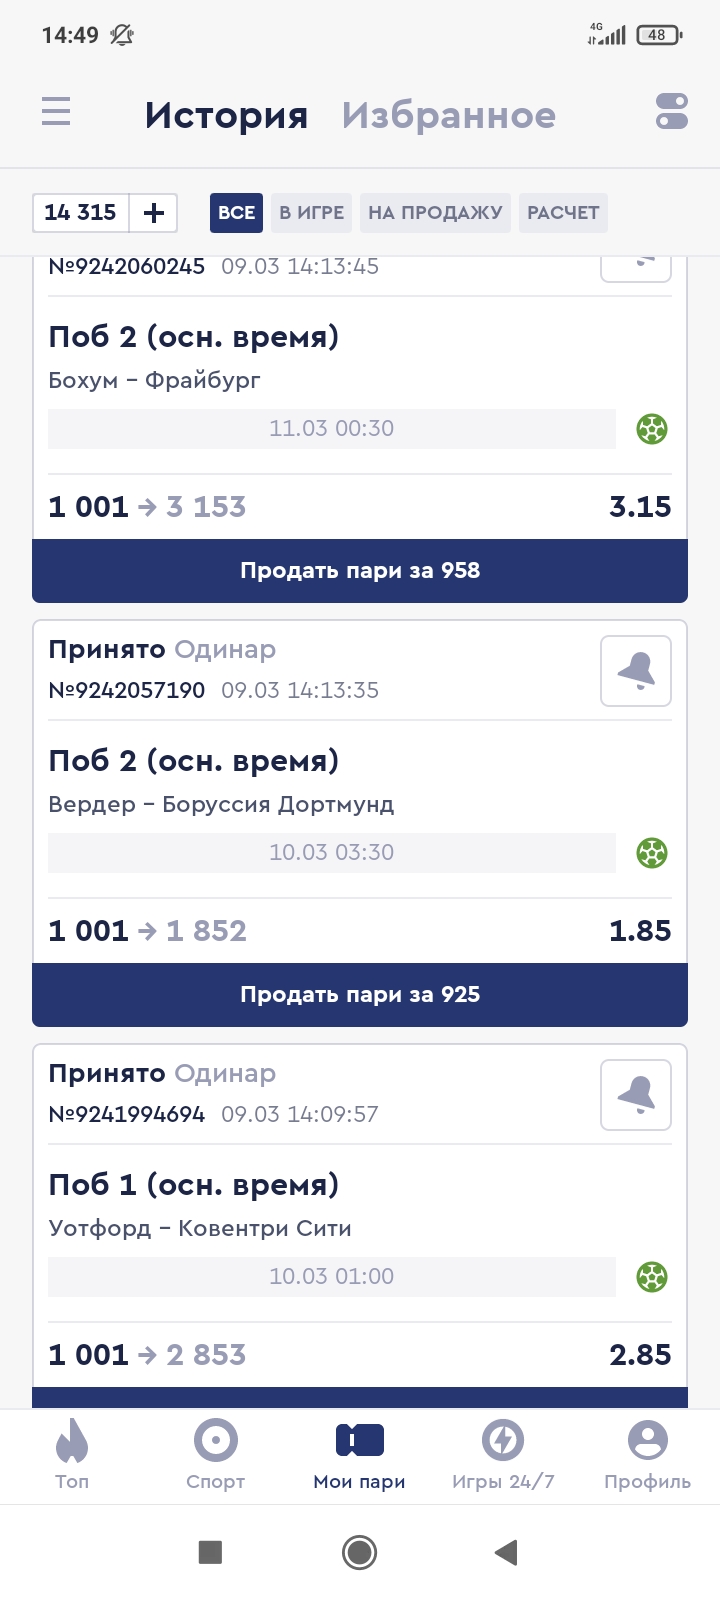
Task: Open the Профиль page
Action: coord(647,1455)
